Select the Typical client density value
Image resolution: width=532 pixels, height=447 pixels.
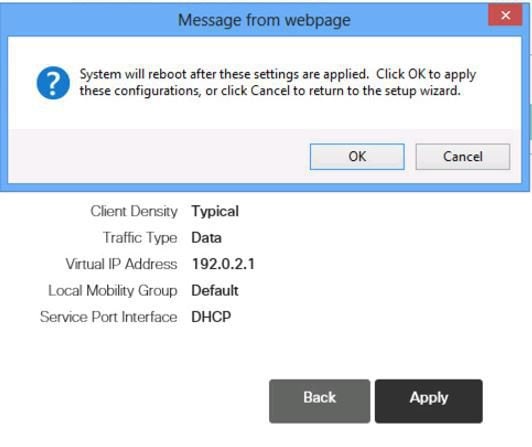pyautogui.click(x=215, y=211)
